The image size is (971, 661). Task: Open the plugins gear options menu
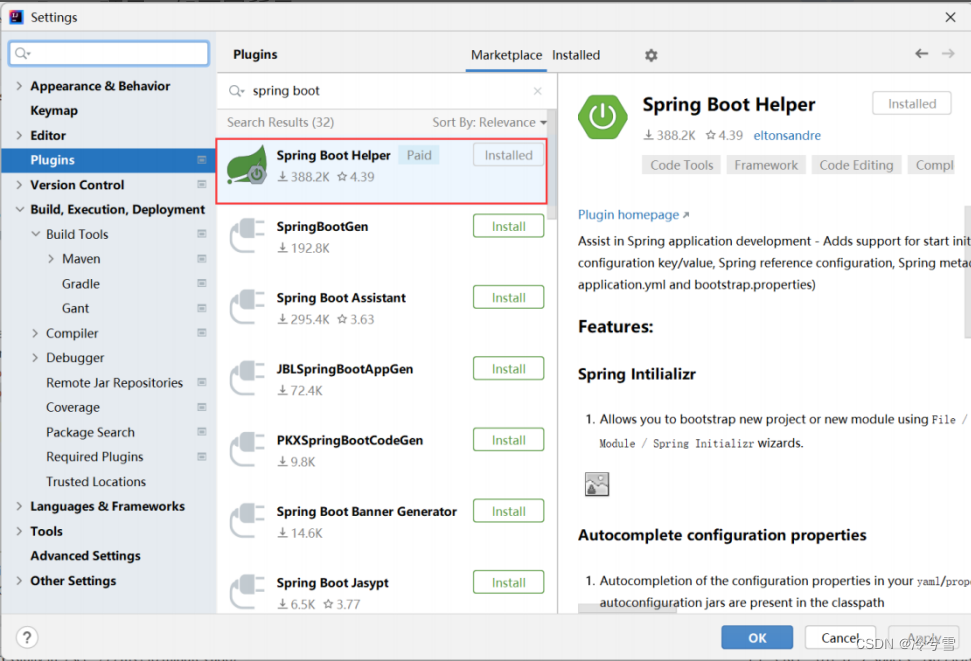pos(651,55)
